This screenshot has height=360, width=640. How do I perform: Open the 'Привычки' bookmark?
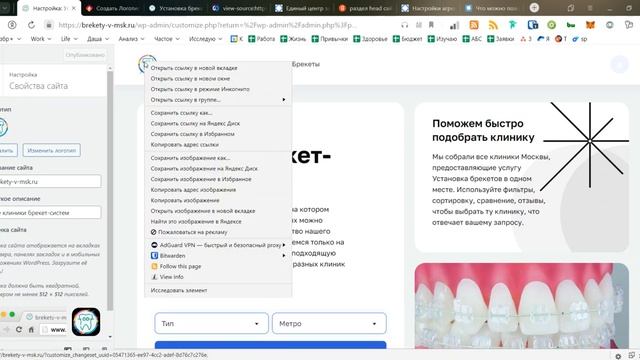click(330, 39)
